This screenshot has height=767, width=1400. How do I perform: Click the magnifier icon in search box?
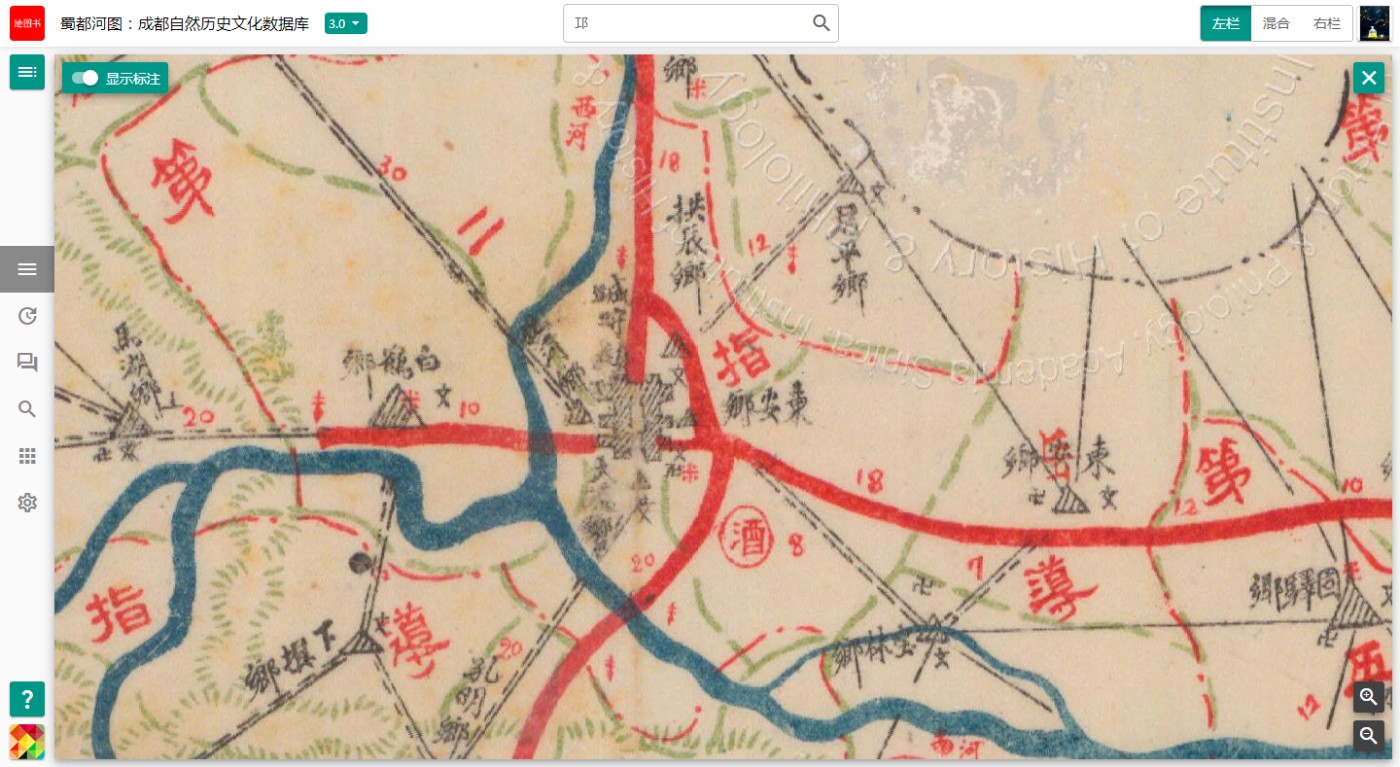point(821,23)
